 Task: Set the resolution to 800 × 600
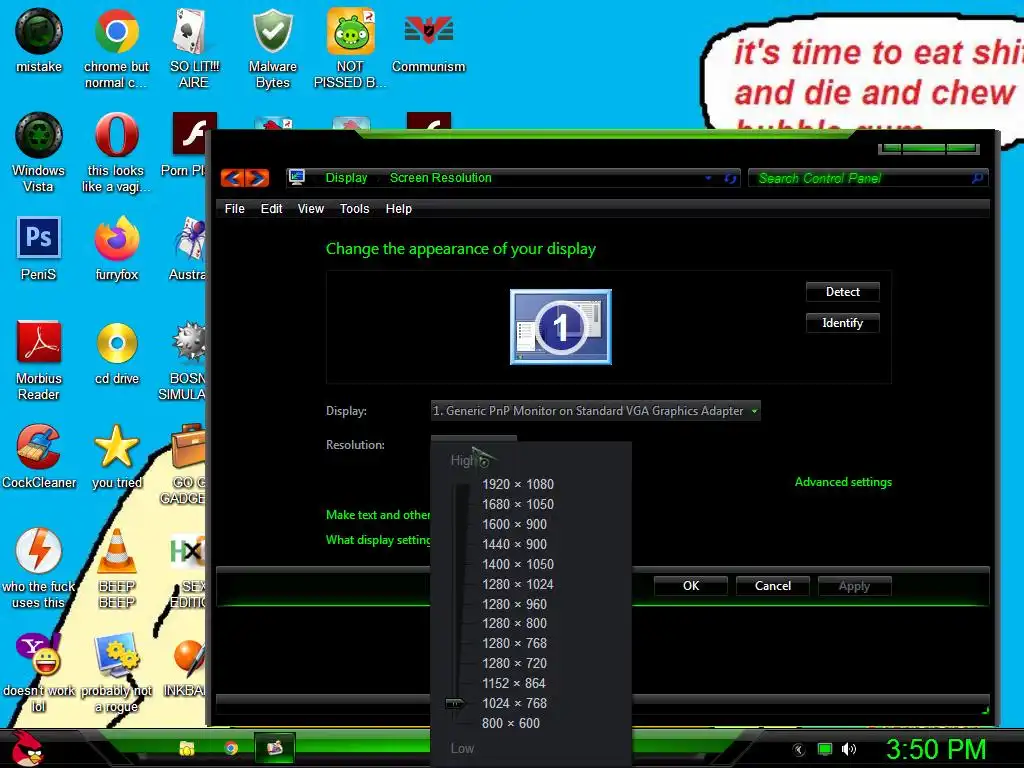pyautogui.click(x=511, y=723)
